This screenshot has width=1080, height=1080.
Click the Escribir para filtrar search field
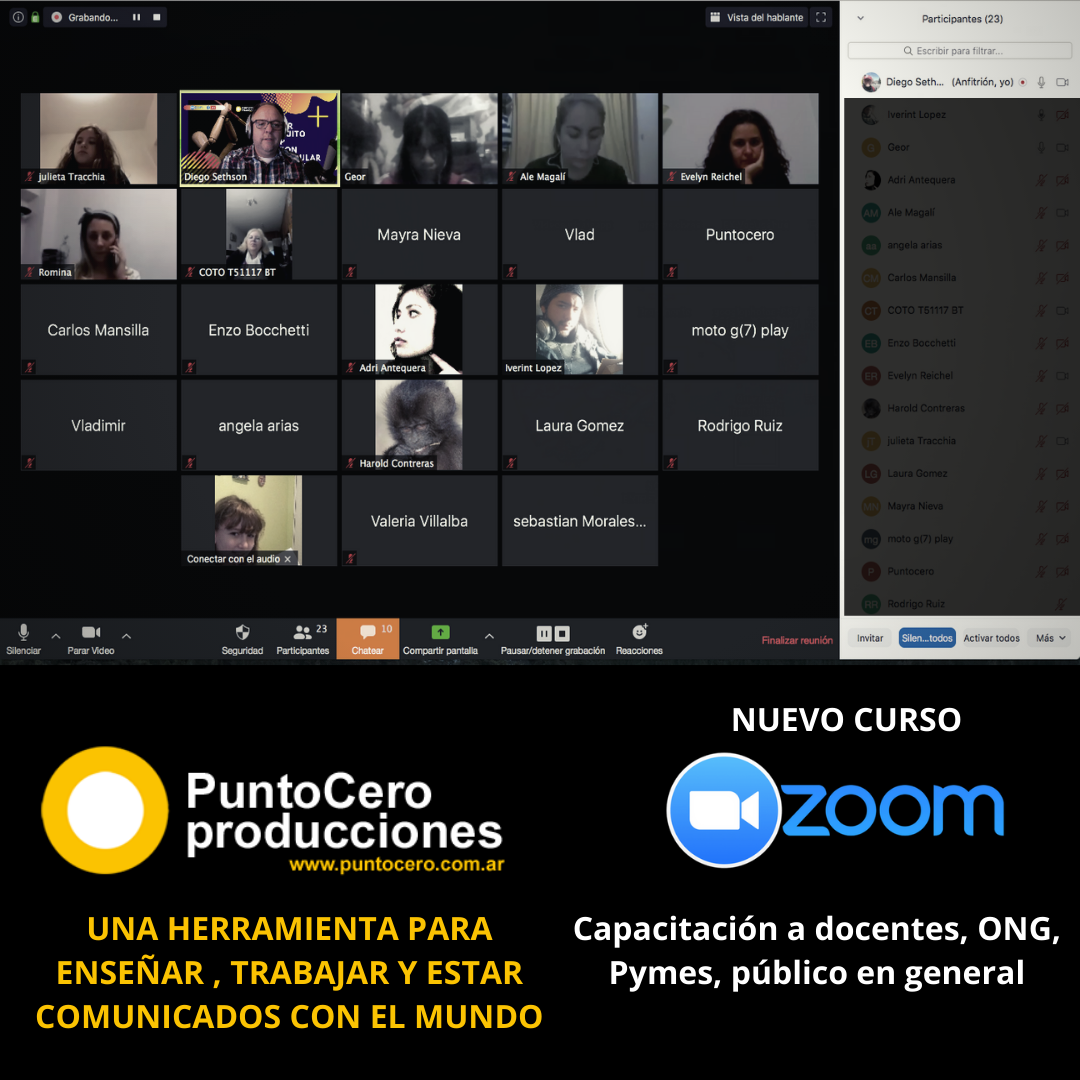[x=959, y=51]
